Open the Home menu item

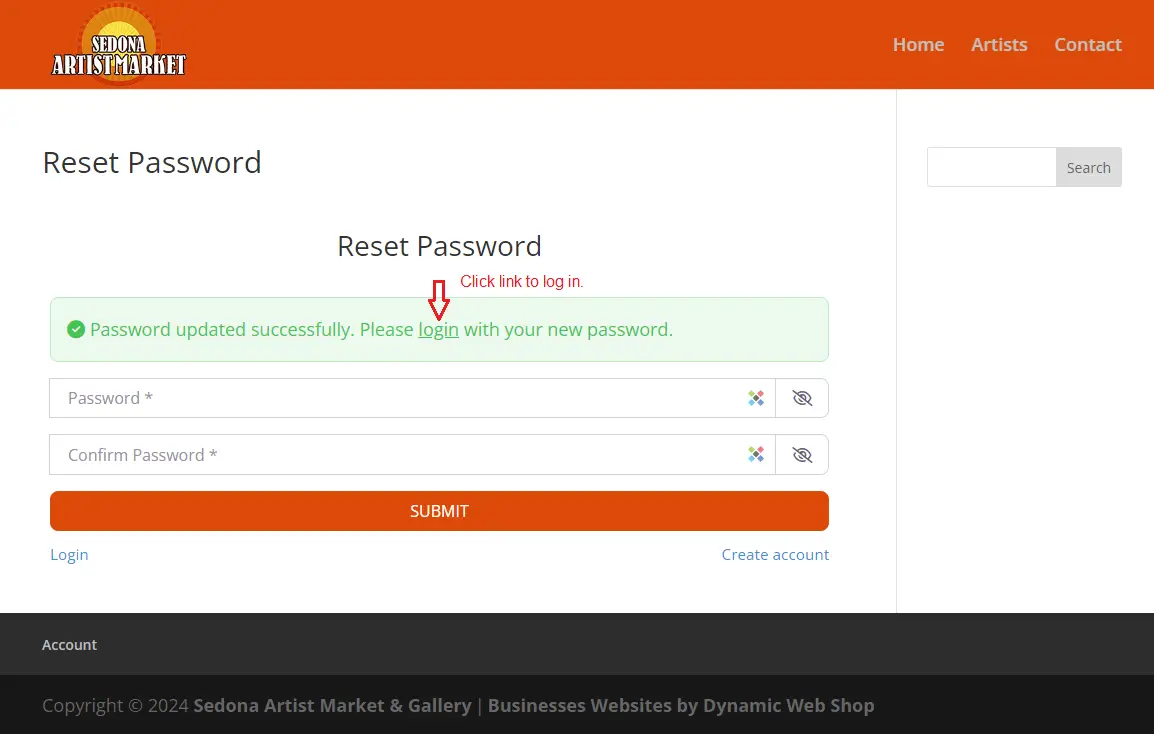(x=918, y=45)
